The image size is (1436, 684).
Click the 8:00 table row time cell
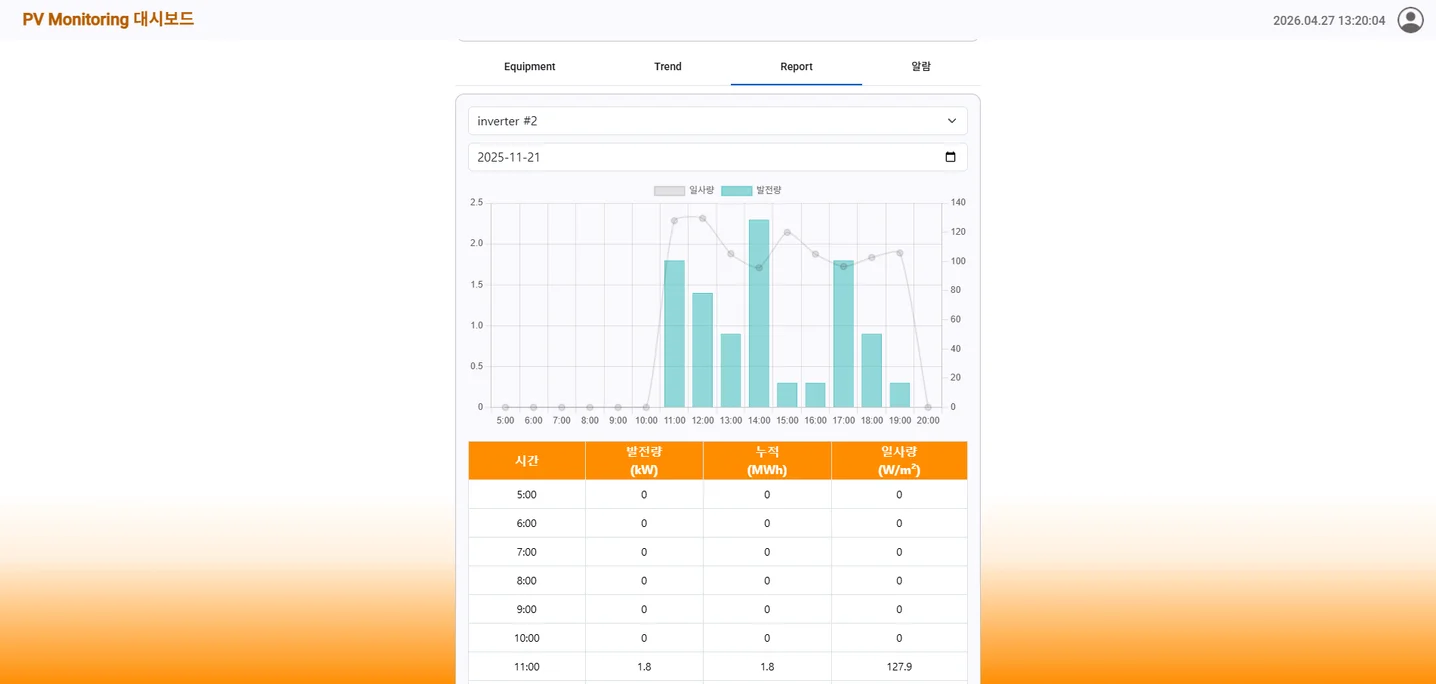pyautogui.click(x=527, y=580)
